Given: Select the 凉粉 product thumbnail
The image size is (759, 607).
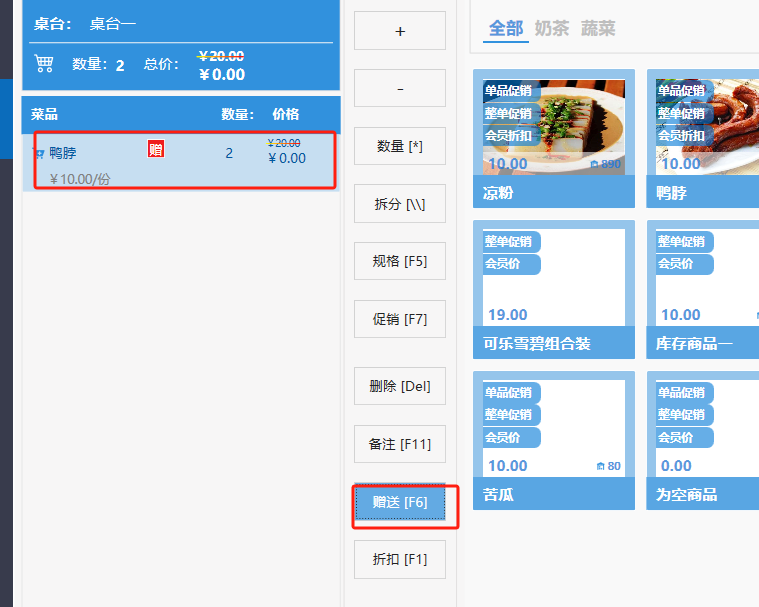Looking at the screenshot, I should point(554,127).
